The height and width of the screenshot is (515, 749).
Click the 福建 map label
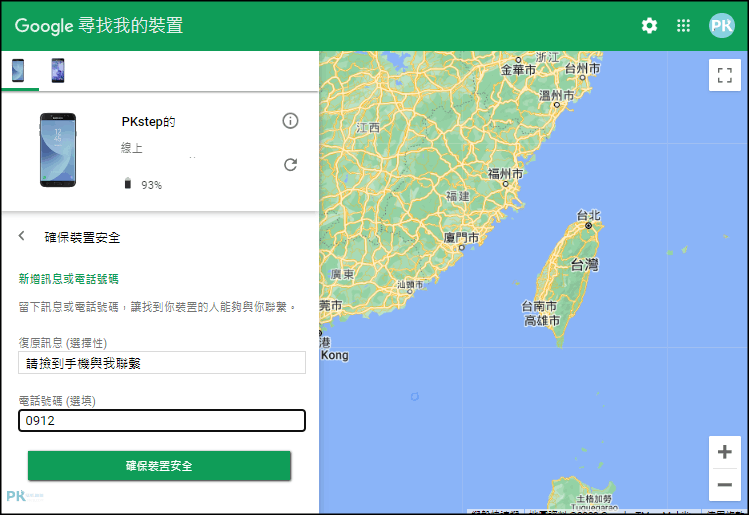click(458, 196)
